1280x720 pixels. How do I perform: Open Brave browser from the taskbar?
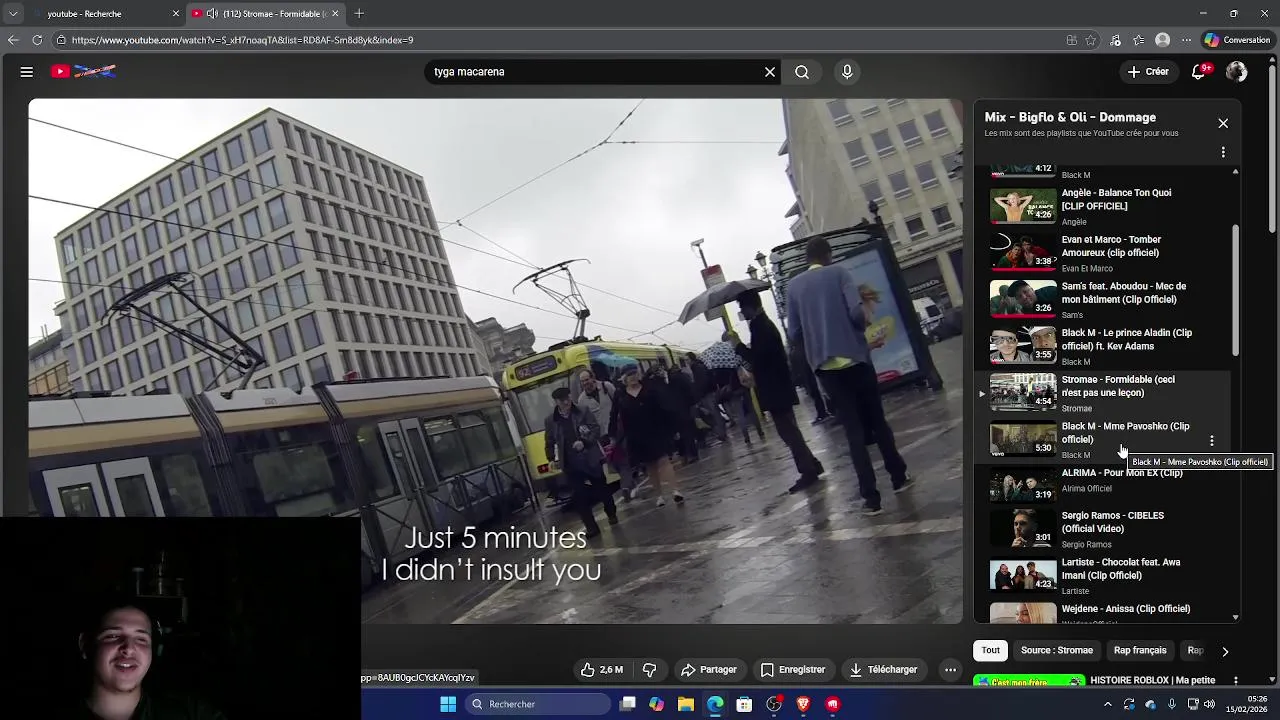[x=803, y=704]
